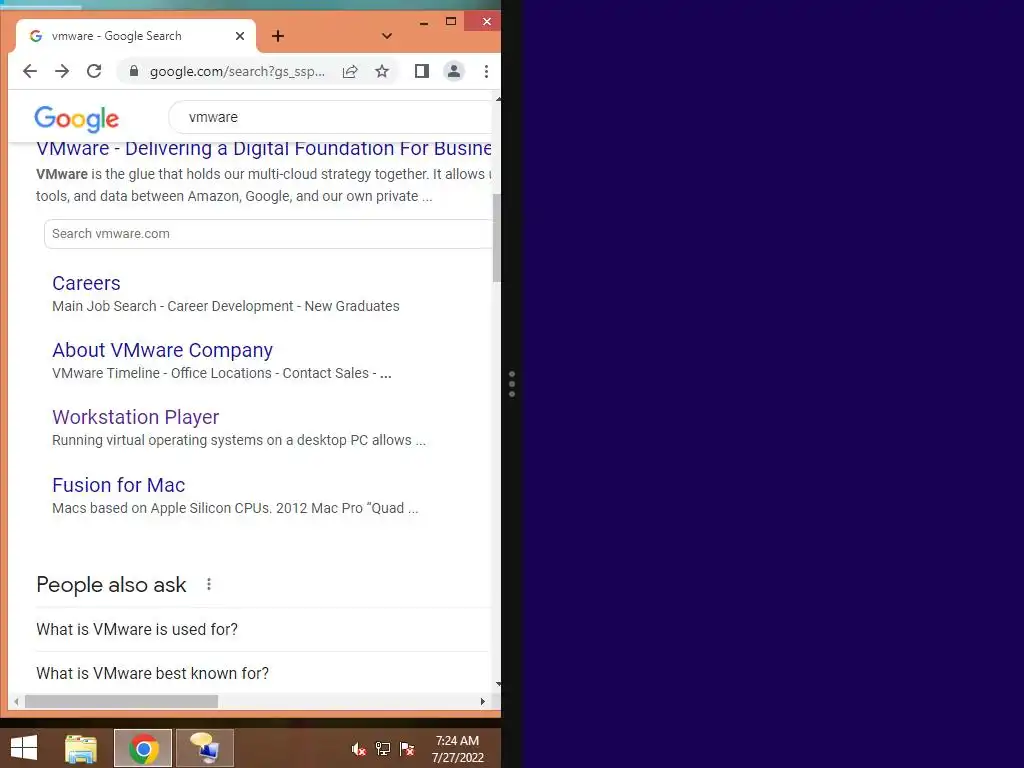Open the Careers sitelink
1024x768 pixels.
pos(86,283)
